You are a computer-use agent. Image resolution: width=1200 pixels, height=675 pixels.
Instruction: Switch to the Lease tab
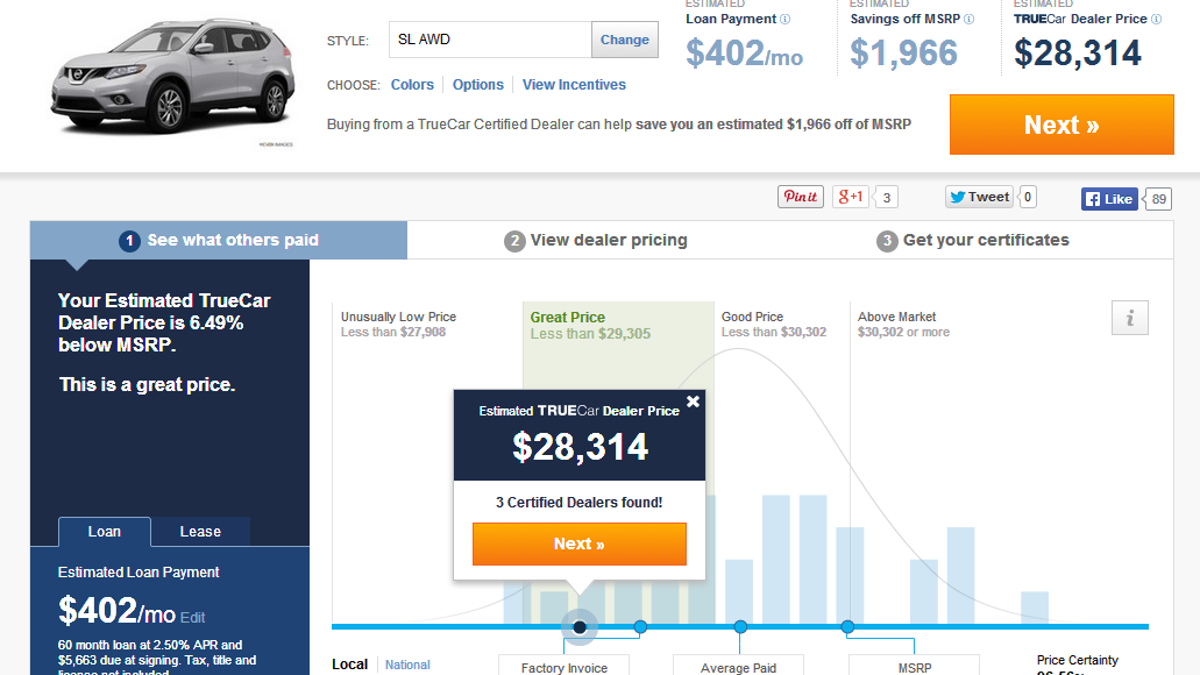click(200, 532)
